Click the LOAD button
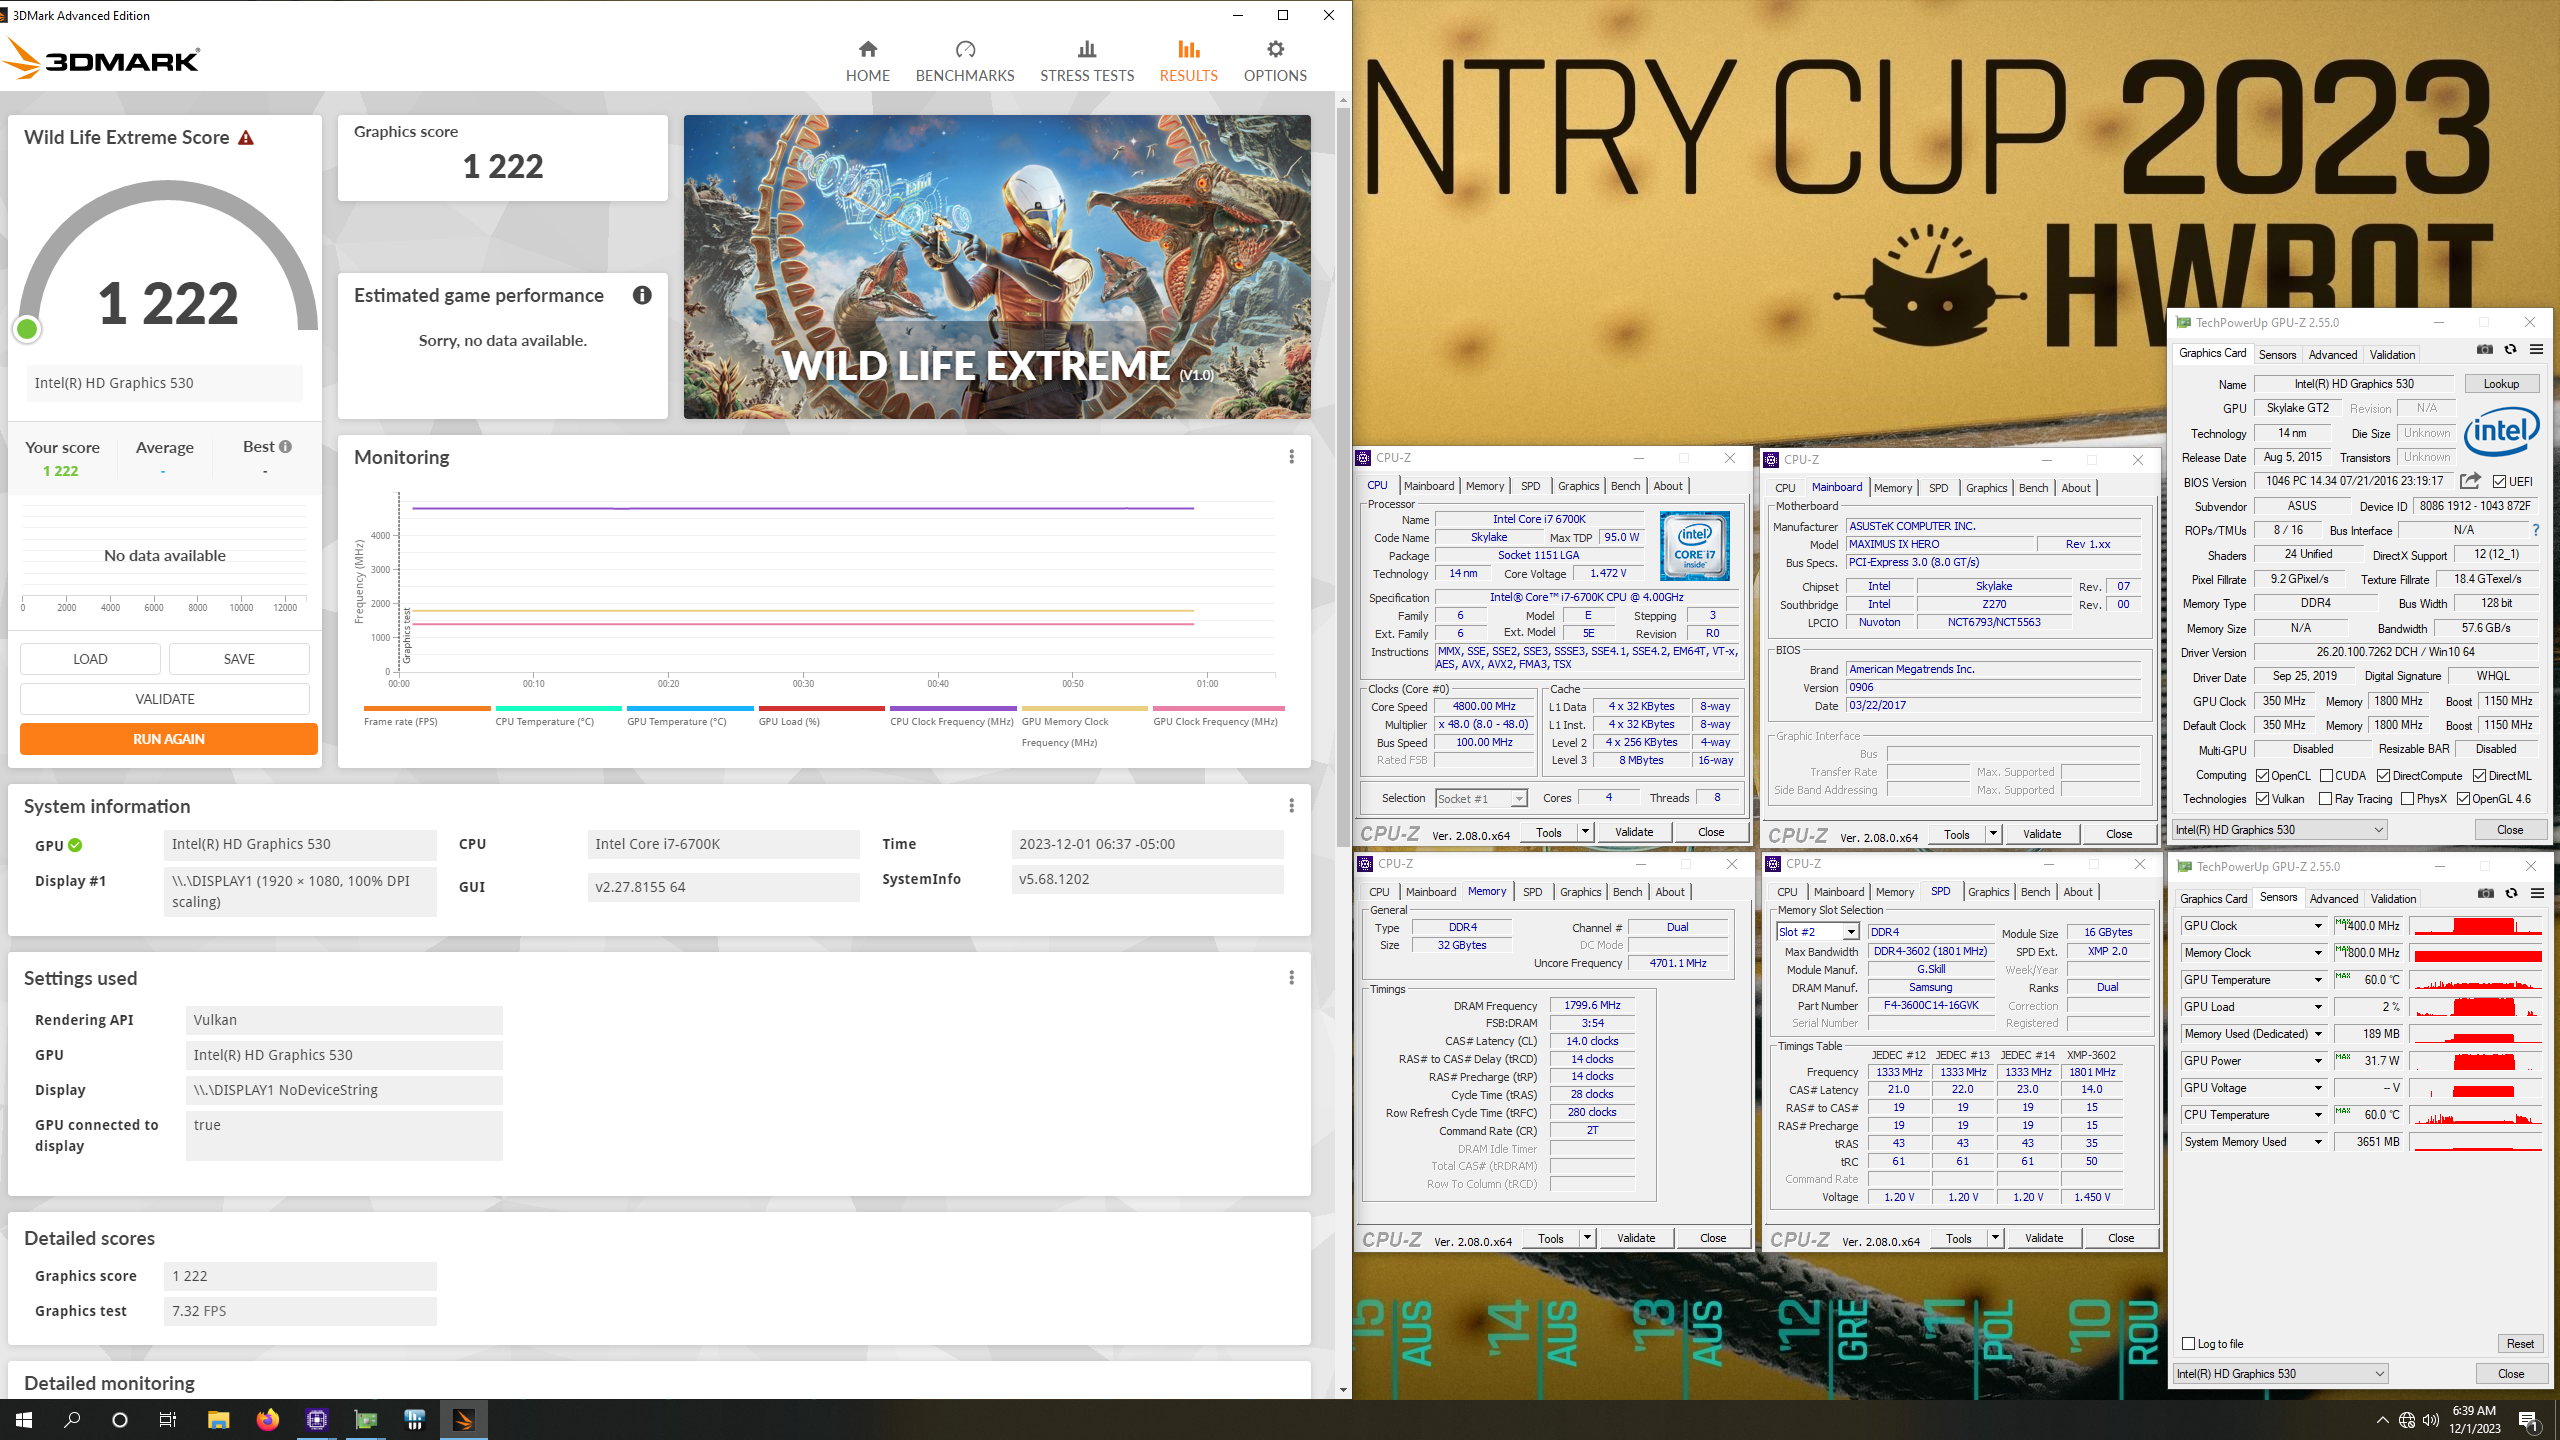 (x=90, y=659)
